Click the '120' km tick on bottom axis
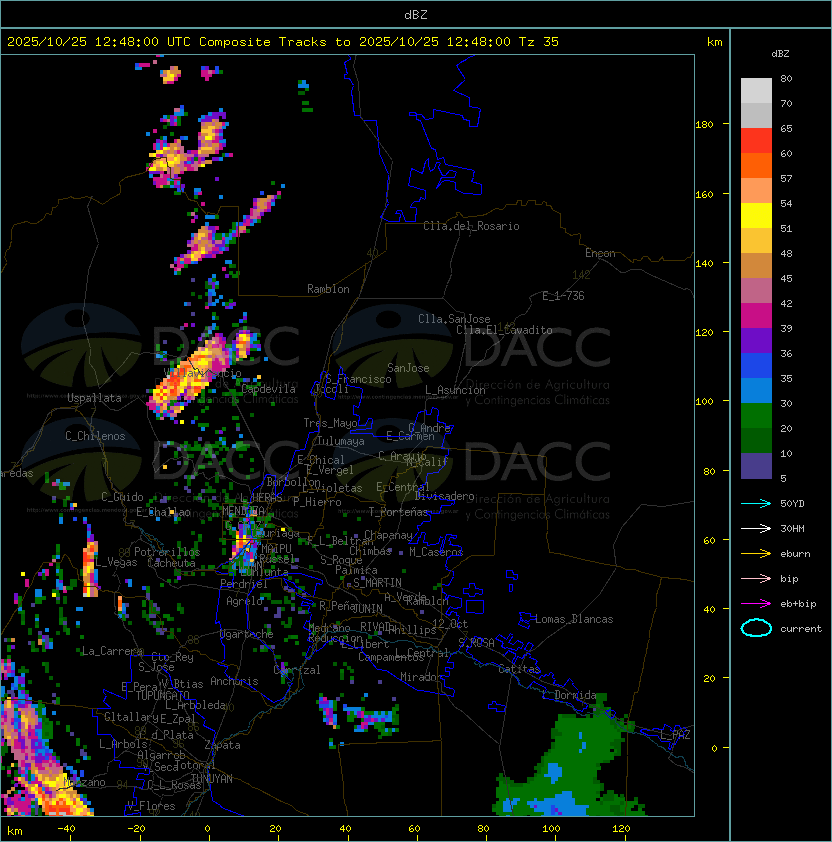 pos(621,829)
